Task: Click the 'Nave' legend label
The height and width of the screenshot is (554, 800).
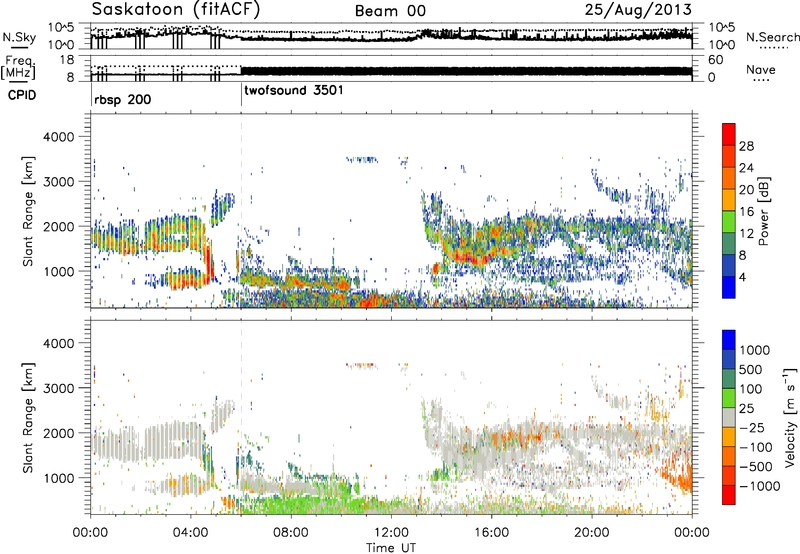Action: (x=760, y=70)
